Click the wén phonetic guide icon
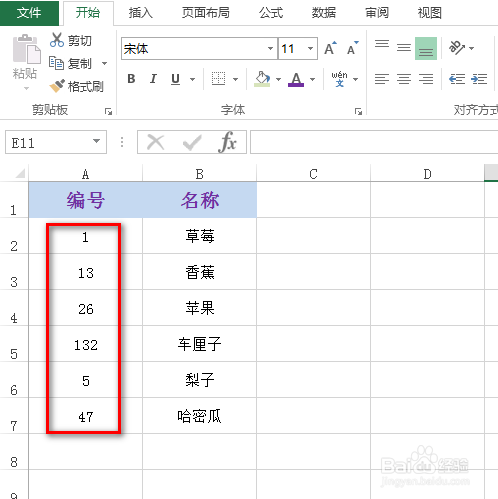The image size is (498, 499). (339, 79)
